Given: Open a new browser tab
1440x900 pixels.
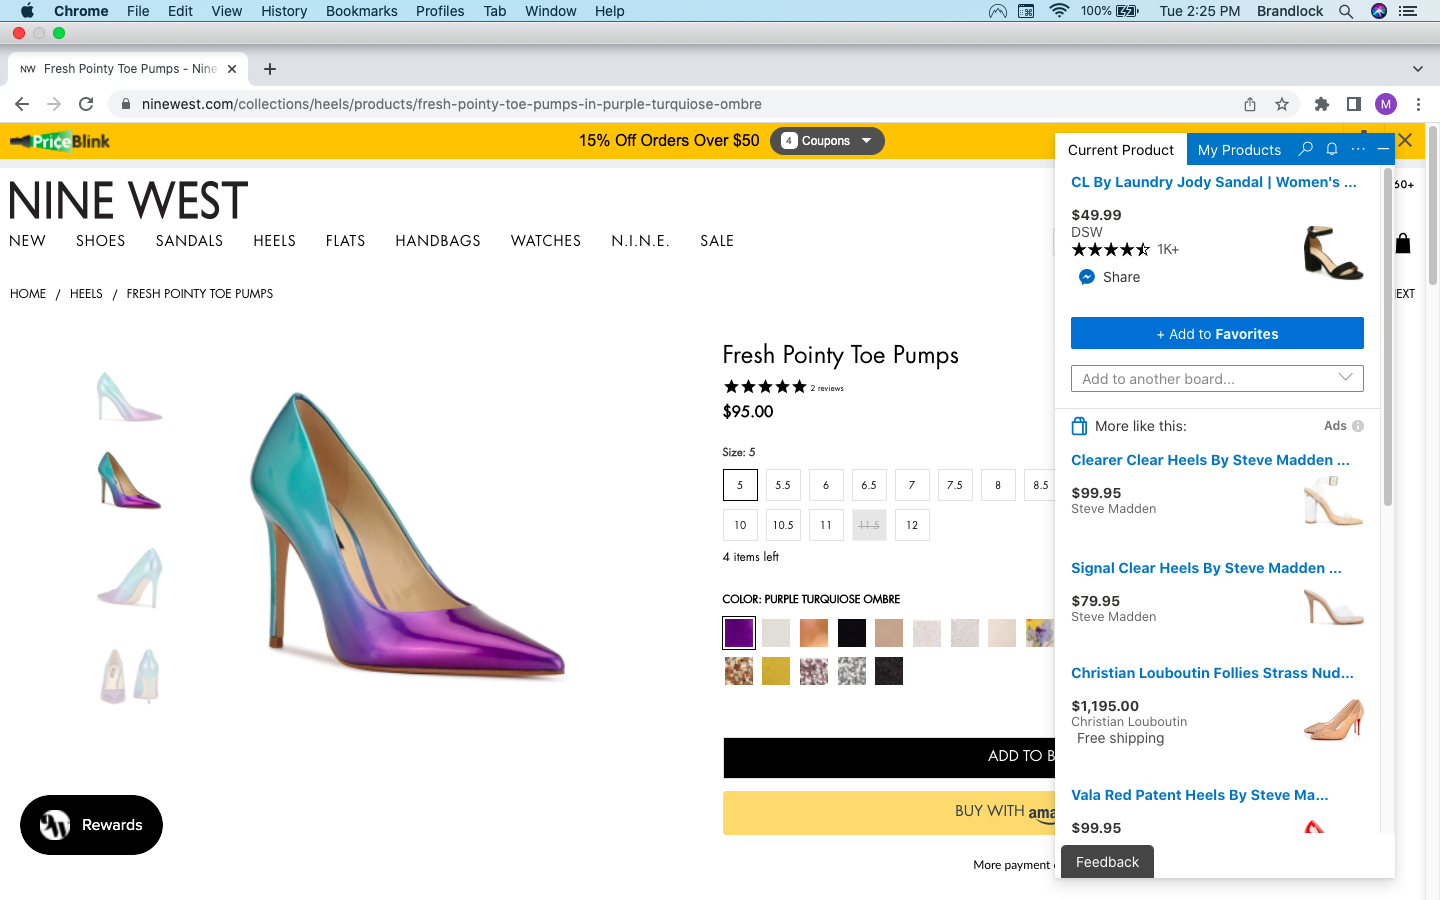Looking at the screenshot, I should point(270,69).
